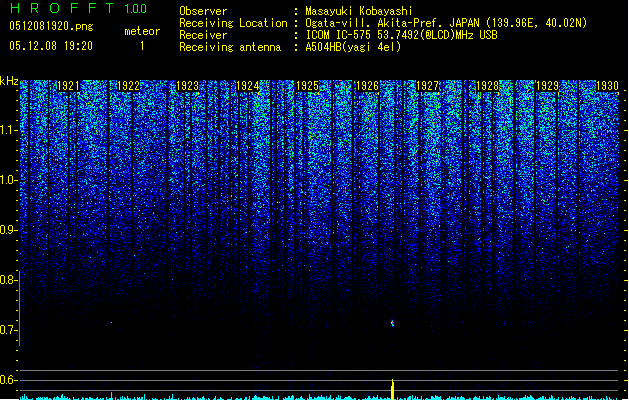Select filename 0512081920.png
The width and height of the screenshot is (629, 400).
51,26
